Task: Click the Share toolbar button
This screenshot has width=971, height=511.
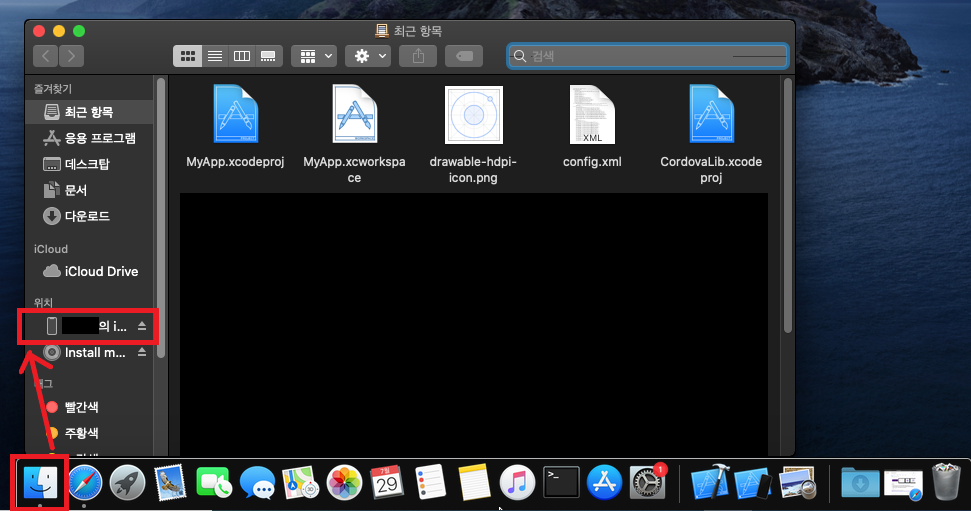Action: click(x=419, y=56)
